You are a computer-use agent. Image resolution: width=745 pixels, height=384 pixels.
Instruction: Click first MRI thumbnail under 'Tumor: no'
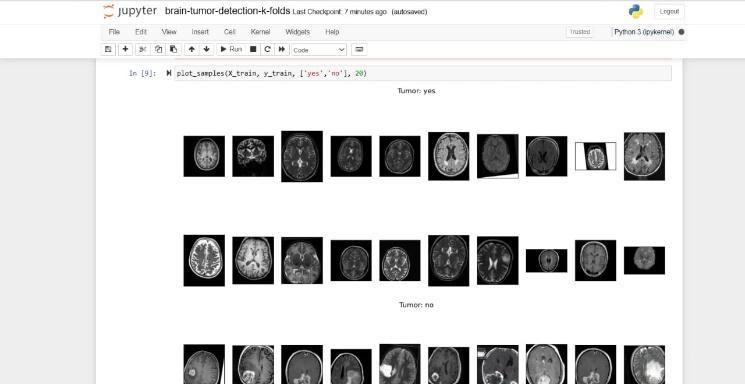(x=204, y=364)
